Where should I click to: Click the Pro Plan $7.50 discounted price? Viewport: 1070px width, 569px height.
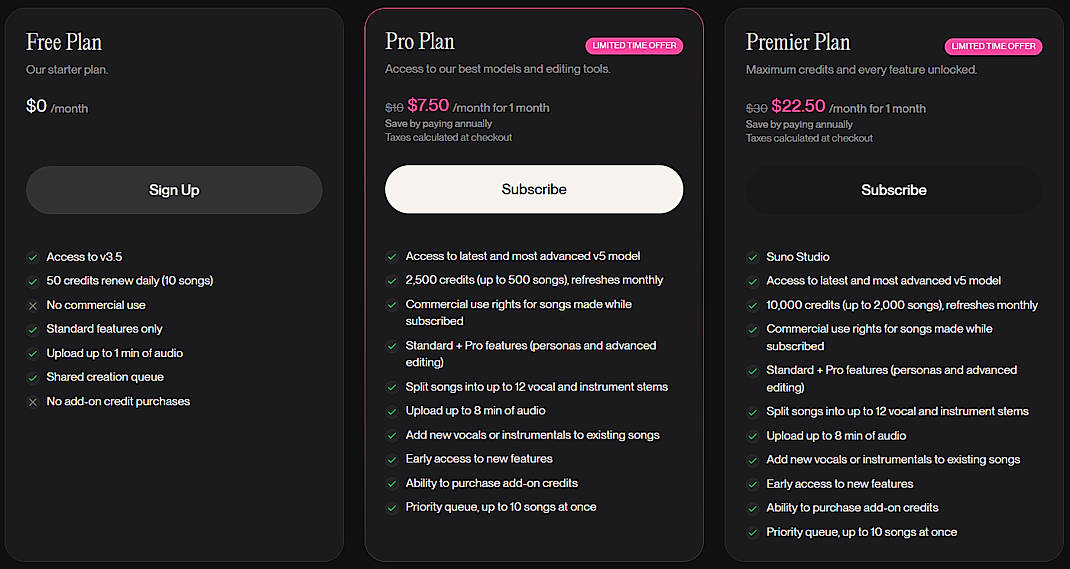point(428,106)
